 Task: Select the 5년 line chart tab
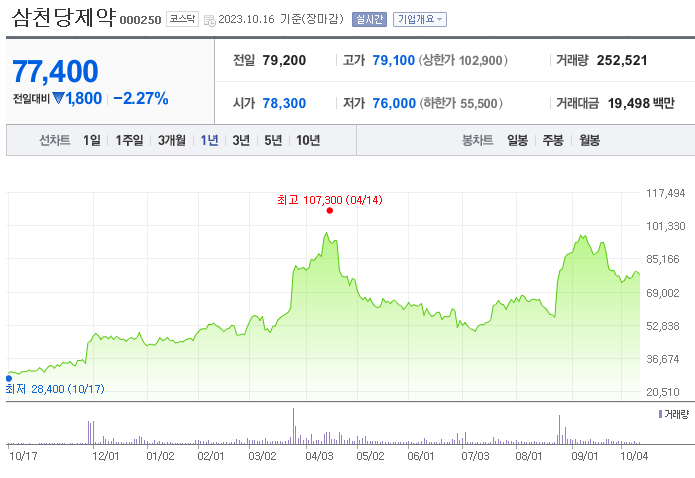pos(273,141)
